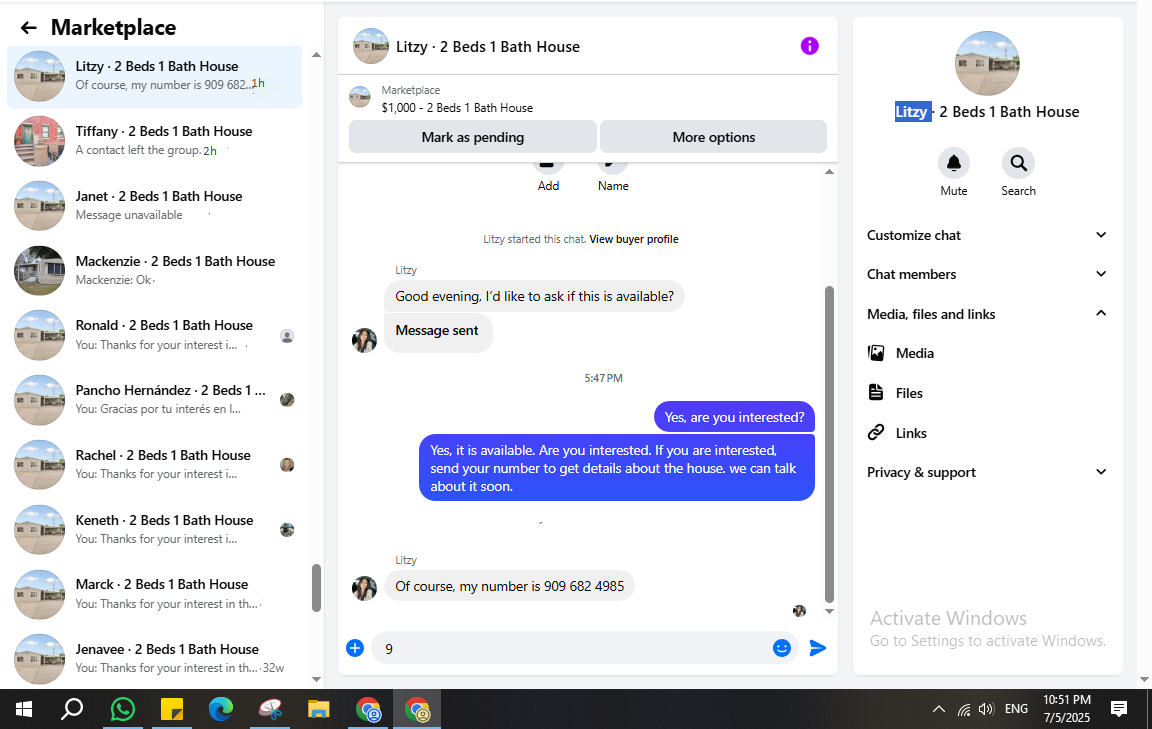The image size is (1152, 729).
Task: Click Mark as pending button
Action: point(472,137)
